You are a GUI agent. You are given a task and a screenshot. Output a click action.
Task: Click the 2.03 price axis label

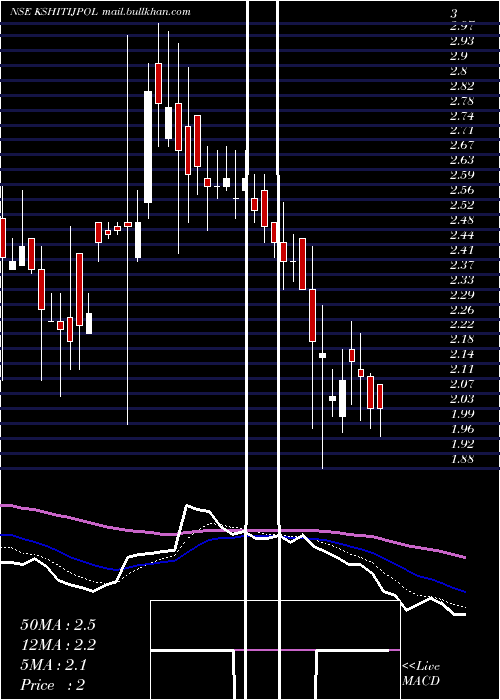[462, 399]
